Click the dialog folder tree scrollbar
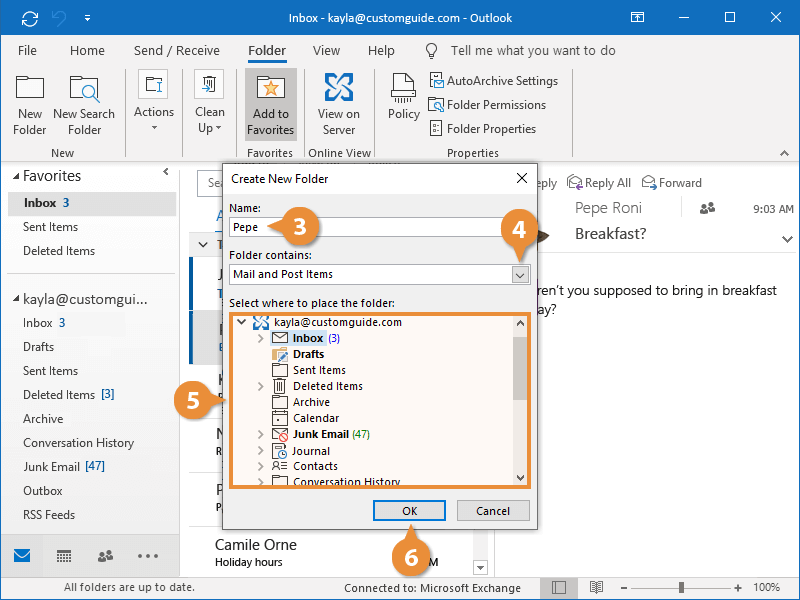The width and height of the screenshot is (800, 600). click(520, 369)
